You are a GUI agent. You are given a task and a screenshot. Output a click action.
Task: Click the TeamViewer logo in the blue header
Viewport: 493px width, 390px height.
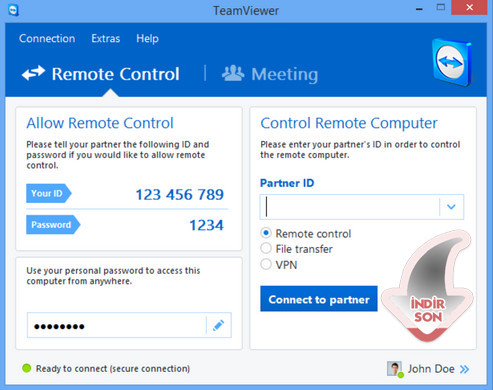pos(452,62)
